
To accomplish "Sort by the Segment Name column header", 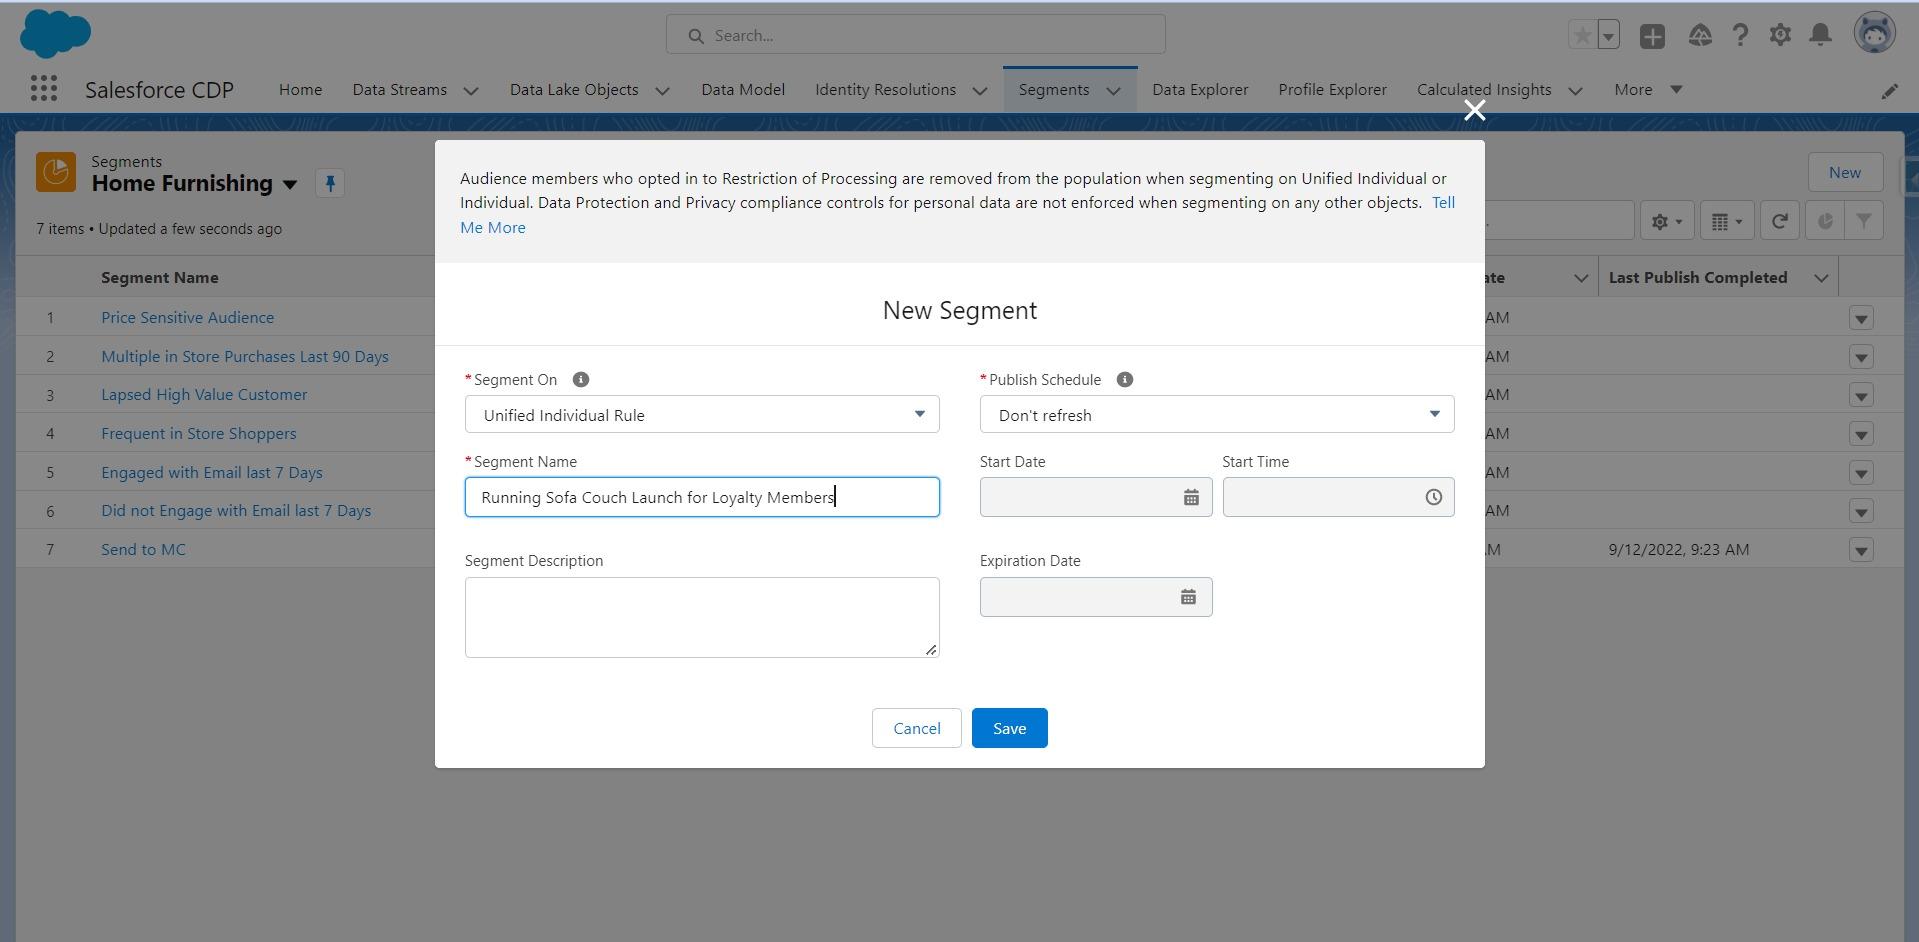I will click(159, 278).
